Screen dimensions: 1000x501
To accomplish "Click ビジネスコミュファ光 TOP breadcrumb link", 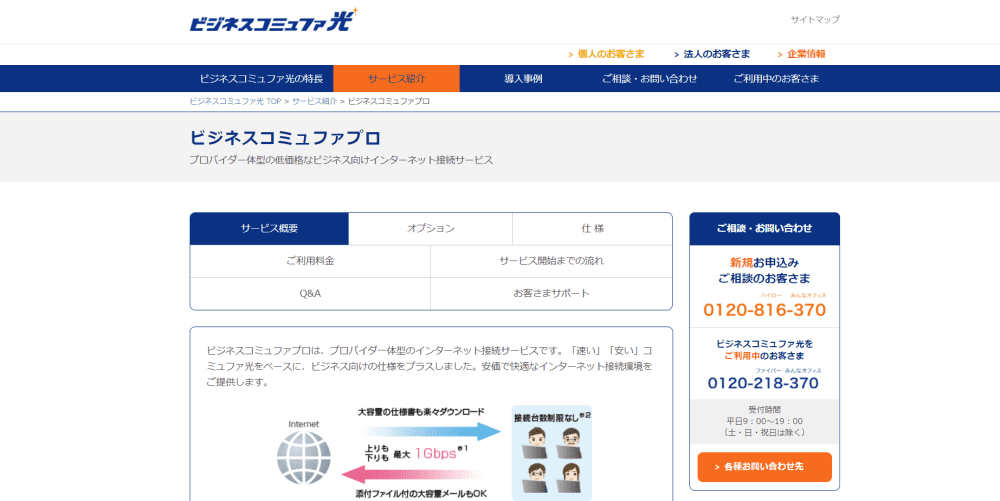I will pyautogui.click(x=235, y=101).
